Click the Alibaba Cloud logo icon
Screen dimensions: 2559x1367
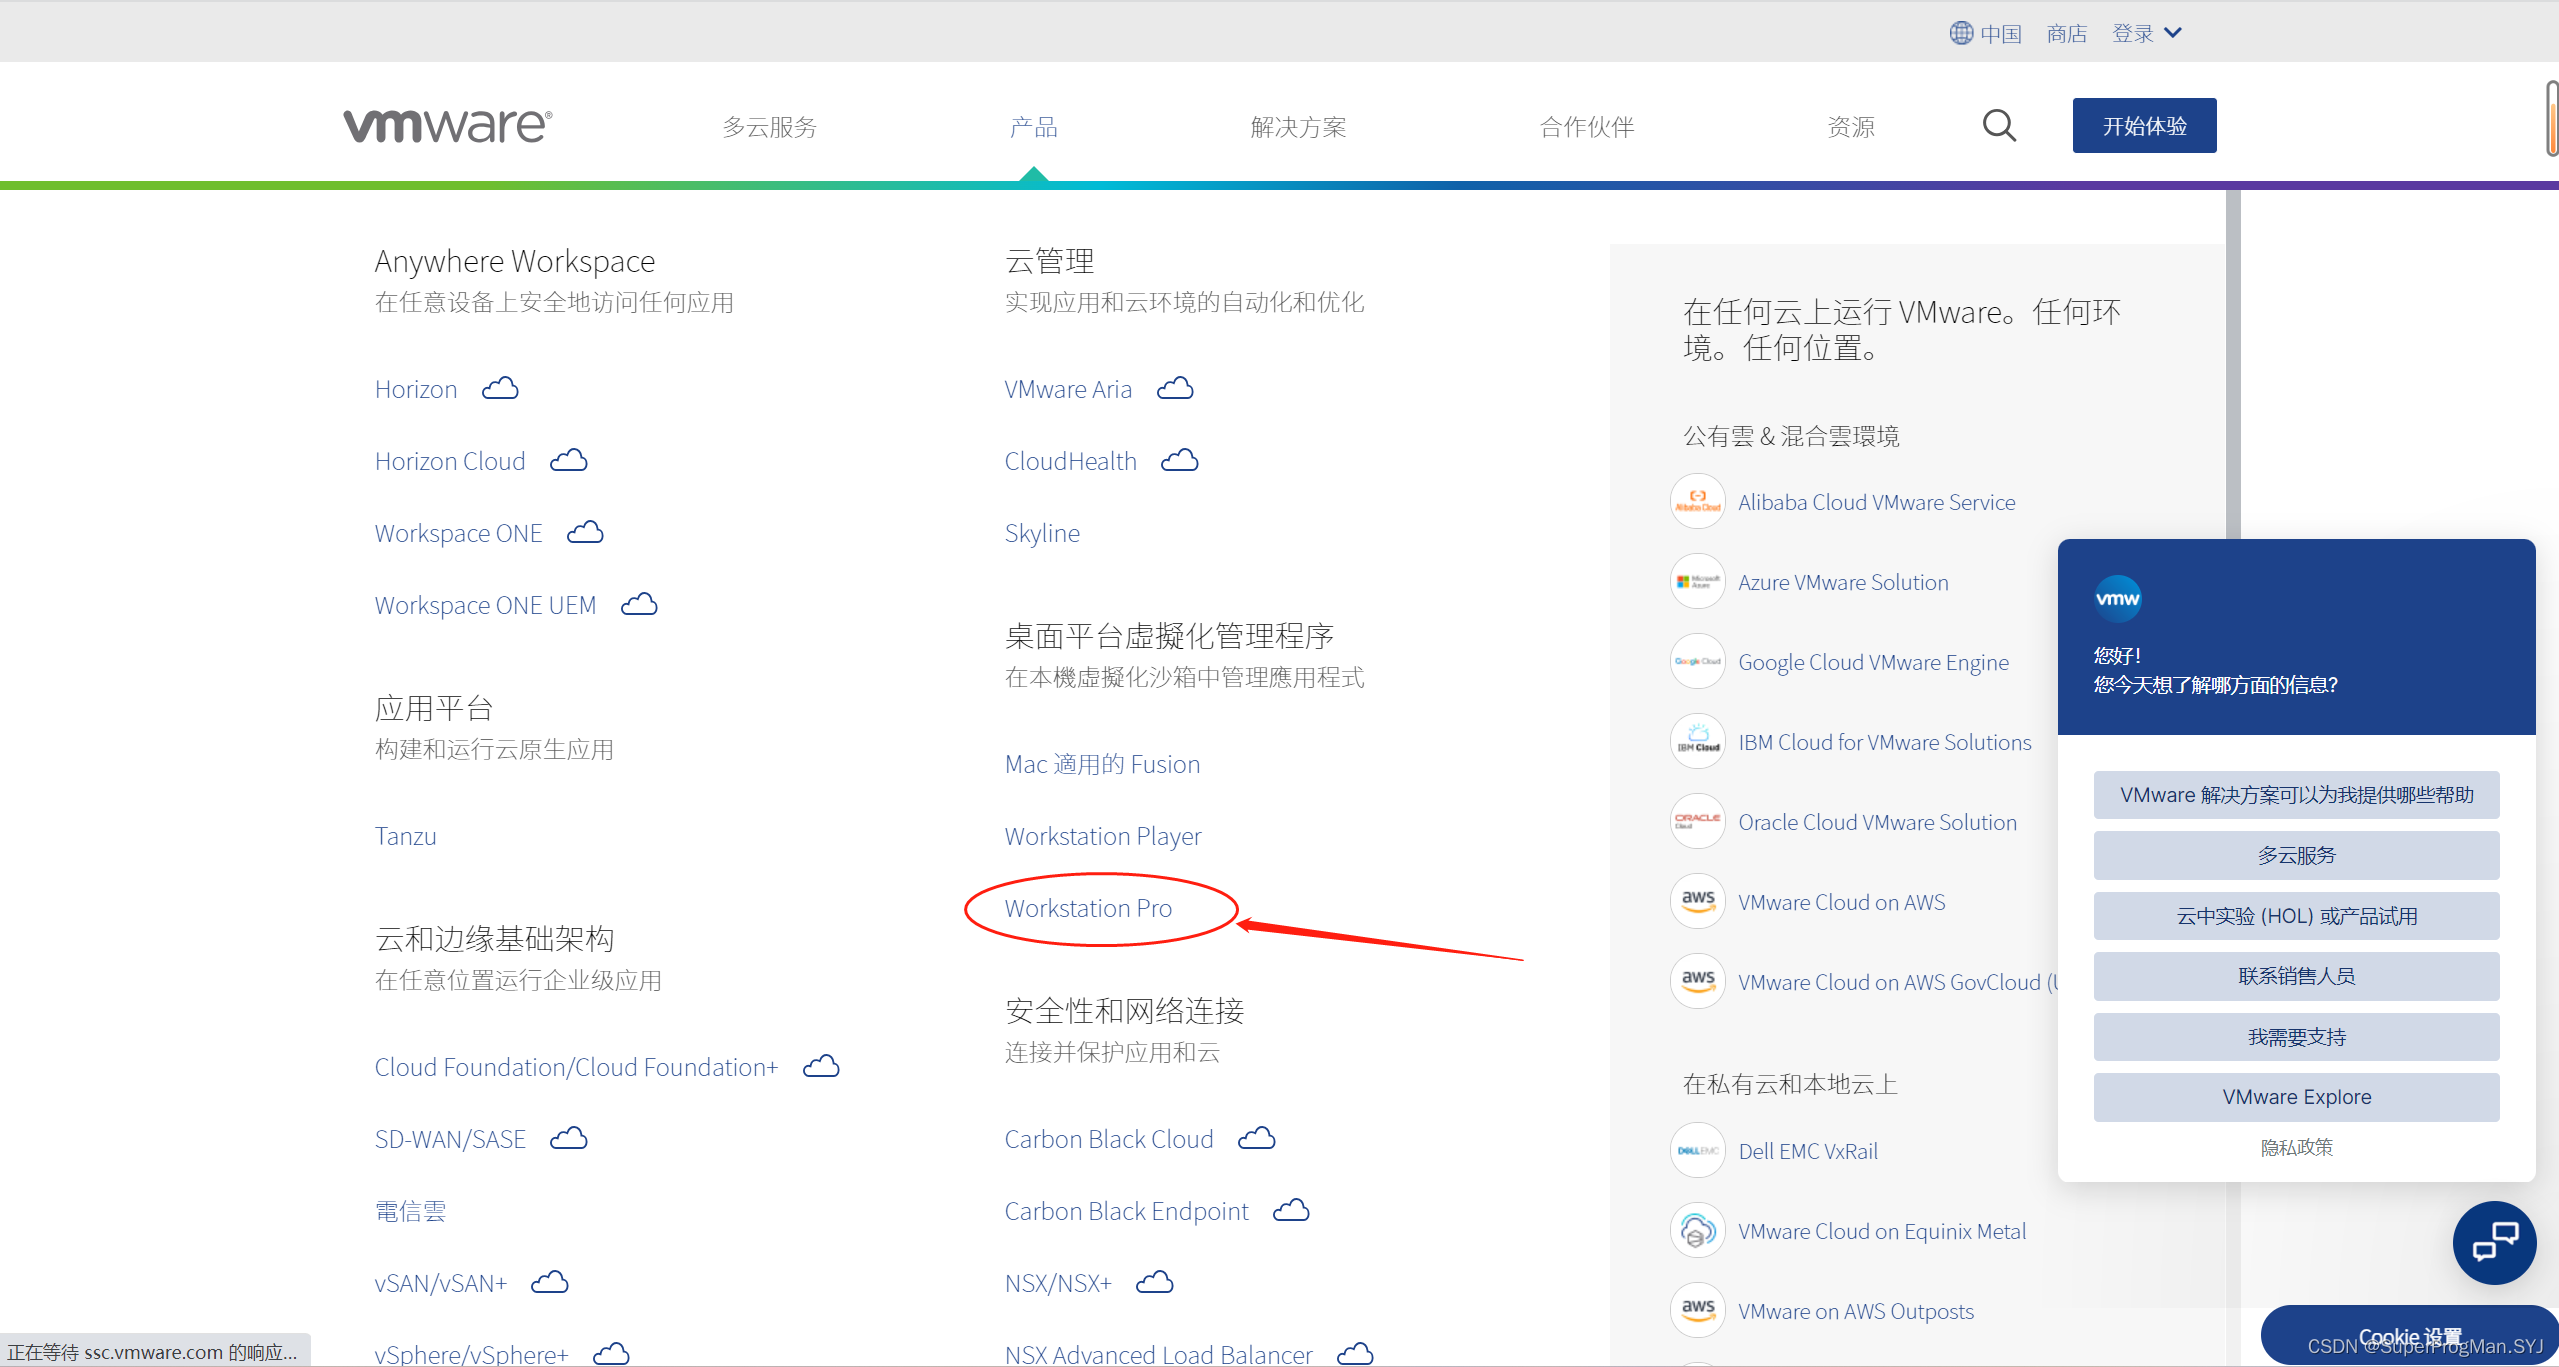[1698, 501]
